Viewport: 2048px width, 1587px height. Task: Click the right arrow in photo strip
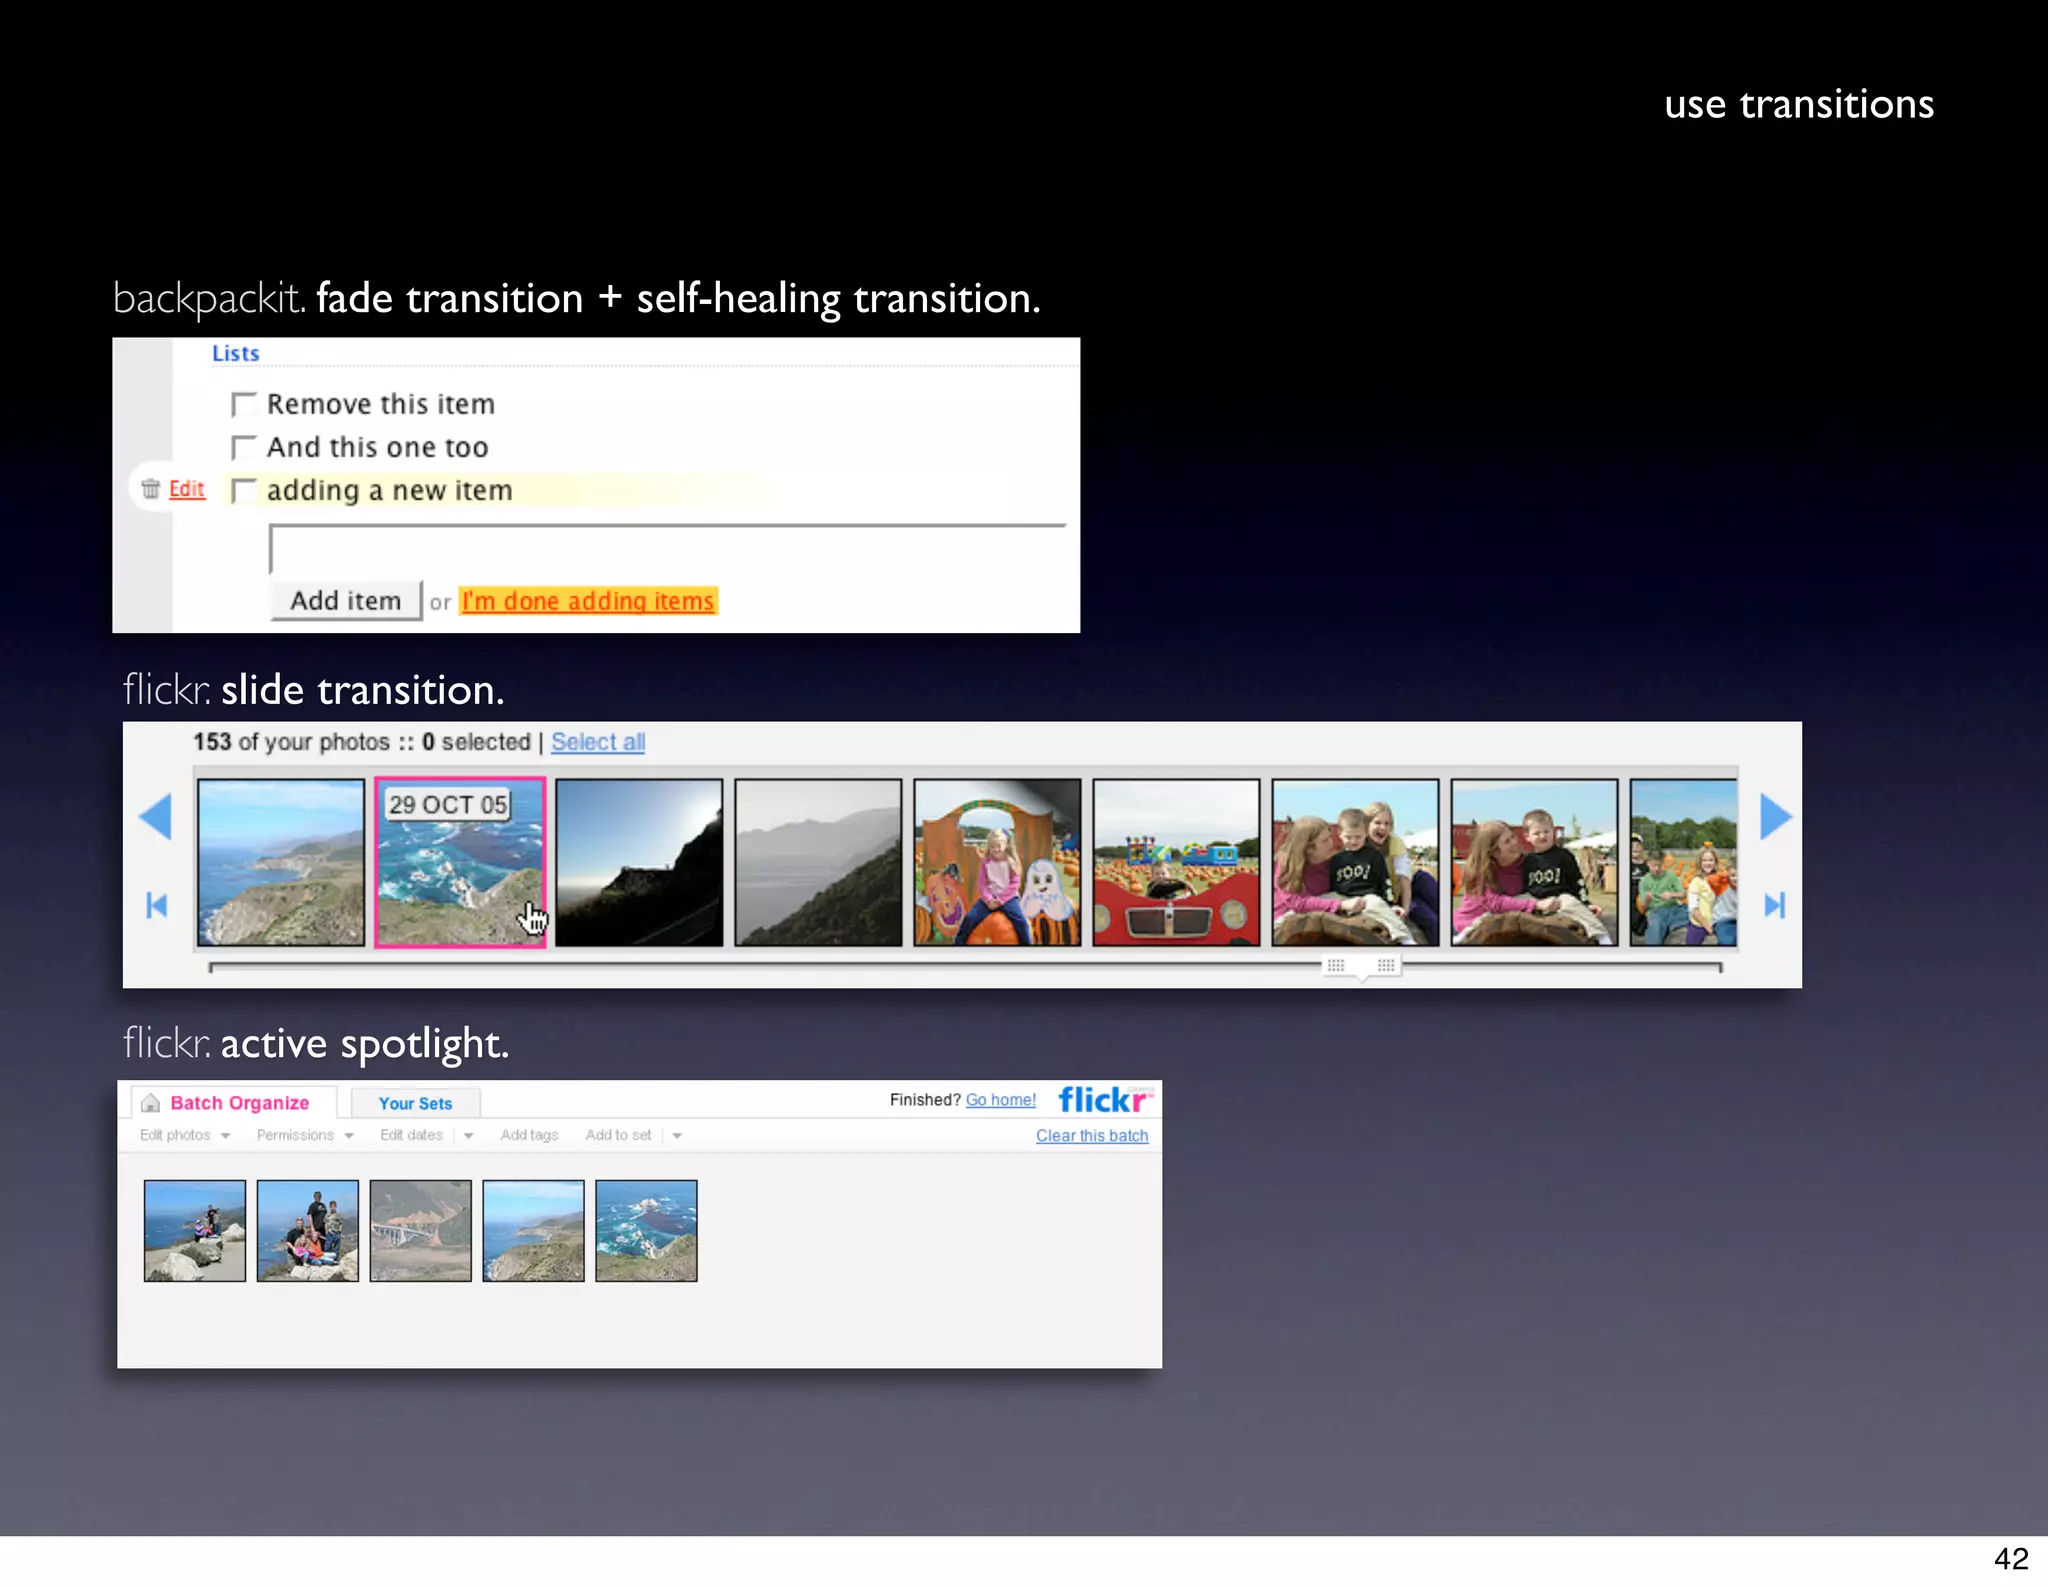point(1775,817)
